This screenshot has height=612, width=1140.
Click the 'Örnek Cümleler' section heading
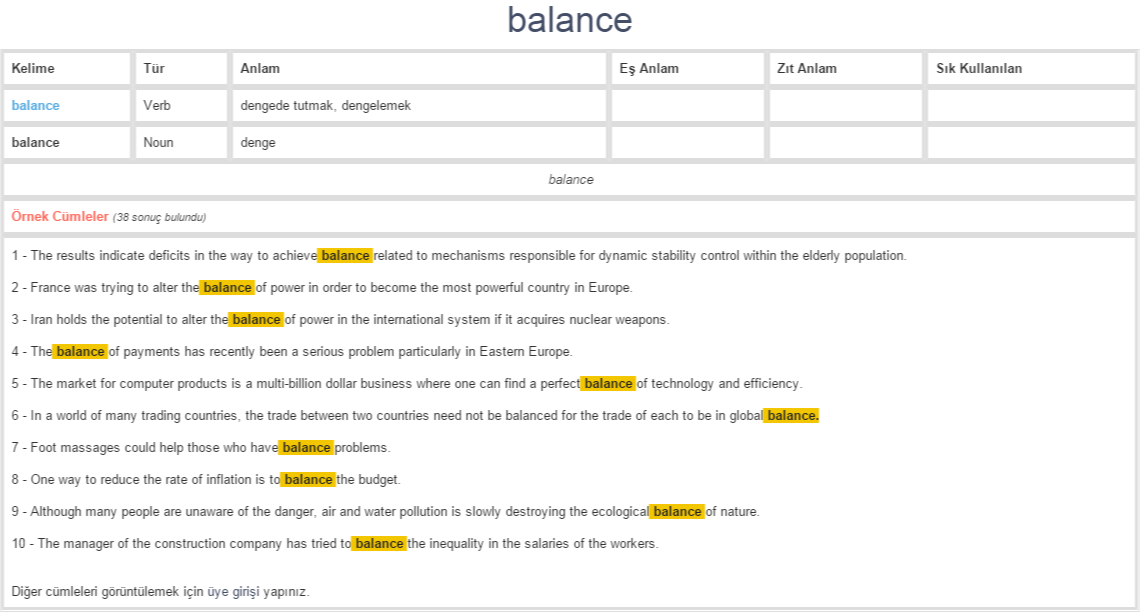[x=60, y=217]
